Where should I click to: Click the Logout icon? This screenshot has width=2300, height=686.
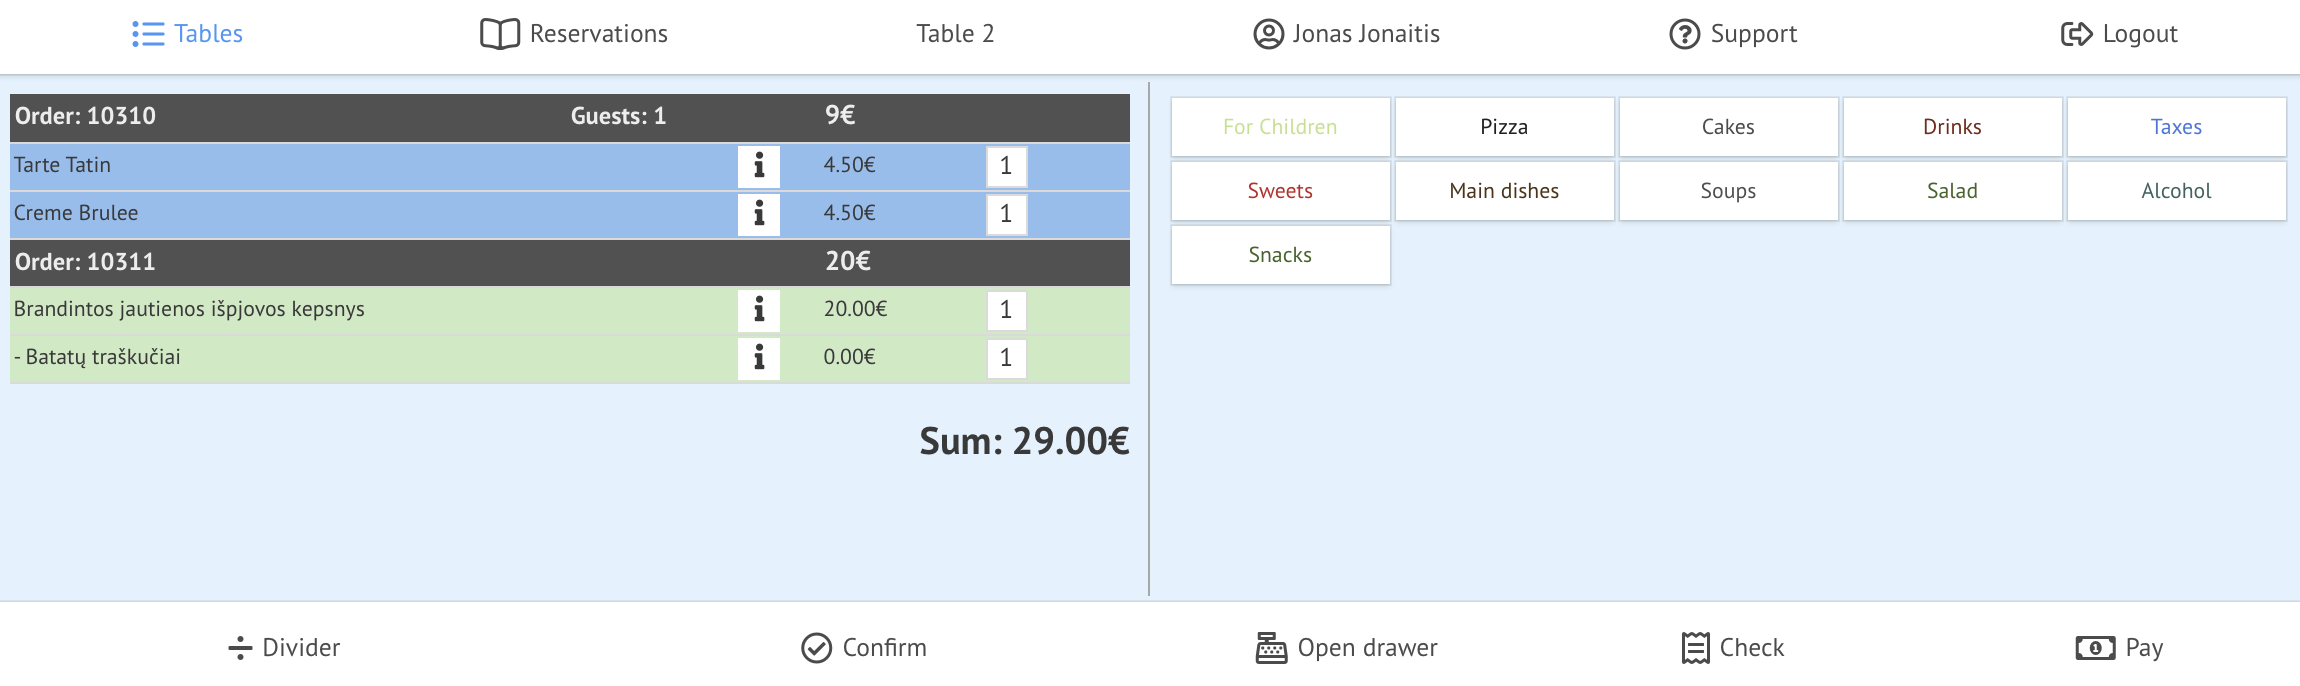[x=2076, y=35]
